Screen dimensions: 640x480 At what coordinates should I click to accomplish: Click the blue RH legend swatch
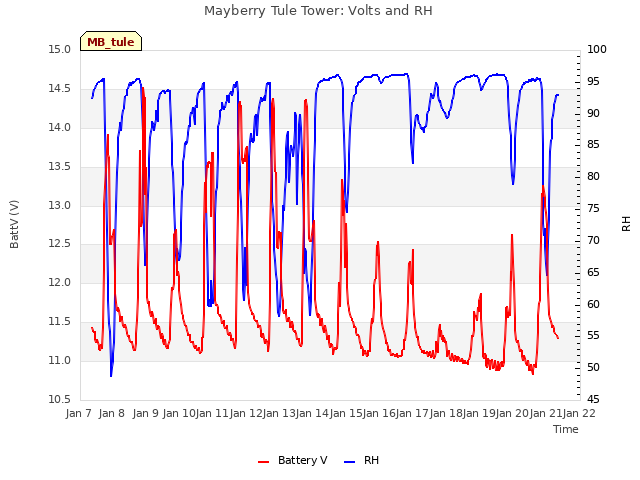click(350, 462)
